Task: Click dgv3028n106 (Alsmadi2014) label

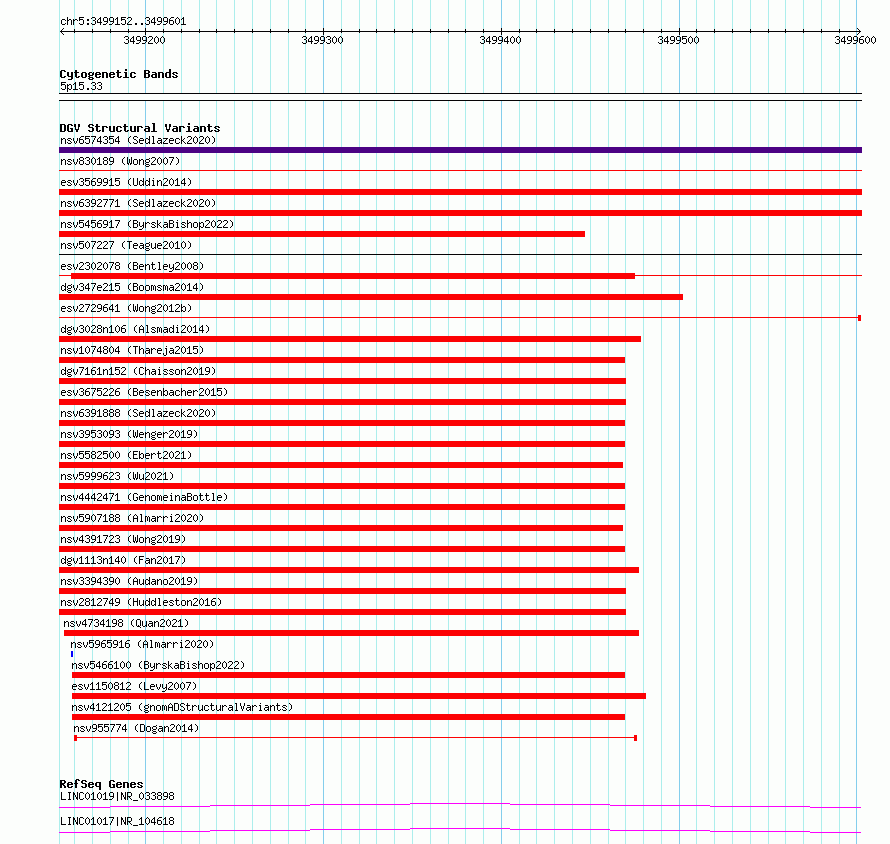Action: pyautogui.click(x=135, y=329)
